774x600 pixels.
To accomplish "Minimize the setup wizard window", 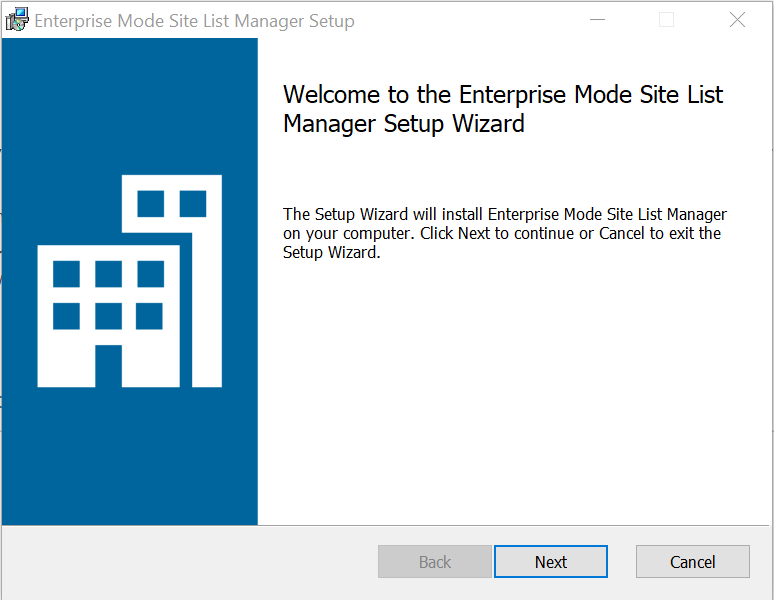I will [597, 20].
